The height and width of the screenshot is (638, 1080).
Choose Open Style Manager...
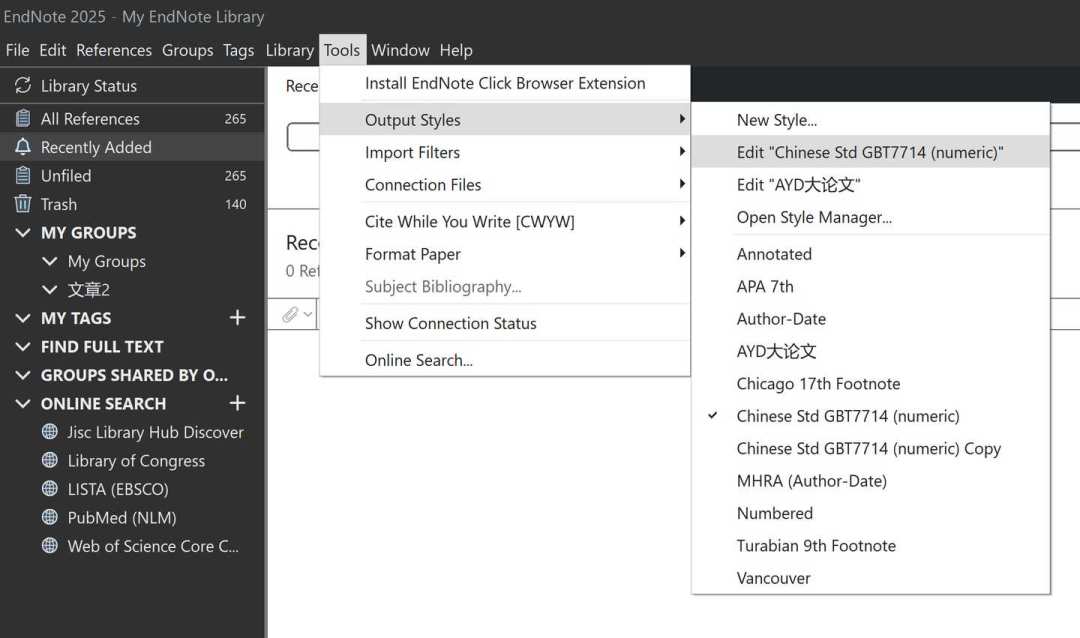tap(871, 217)
